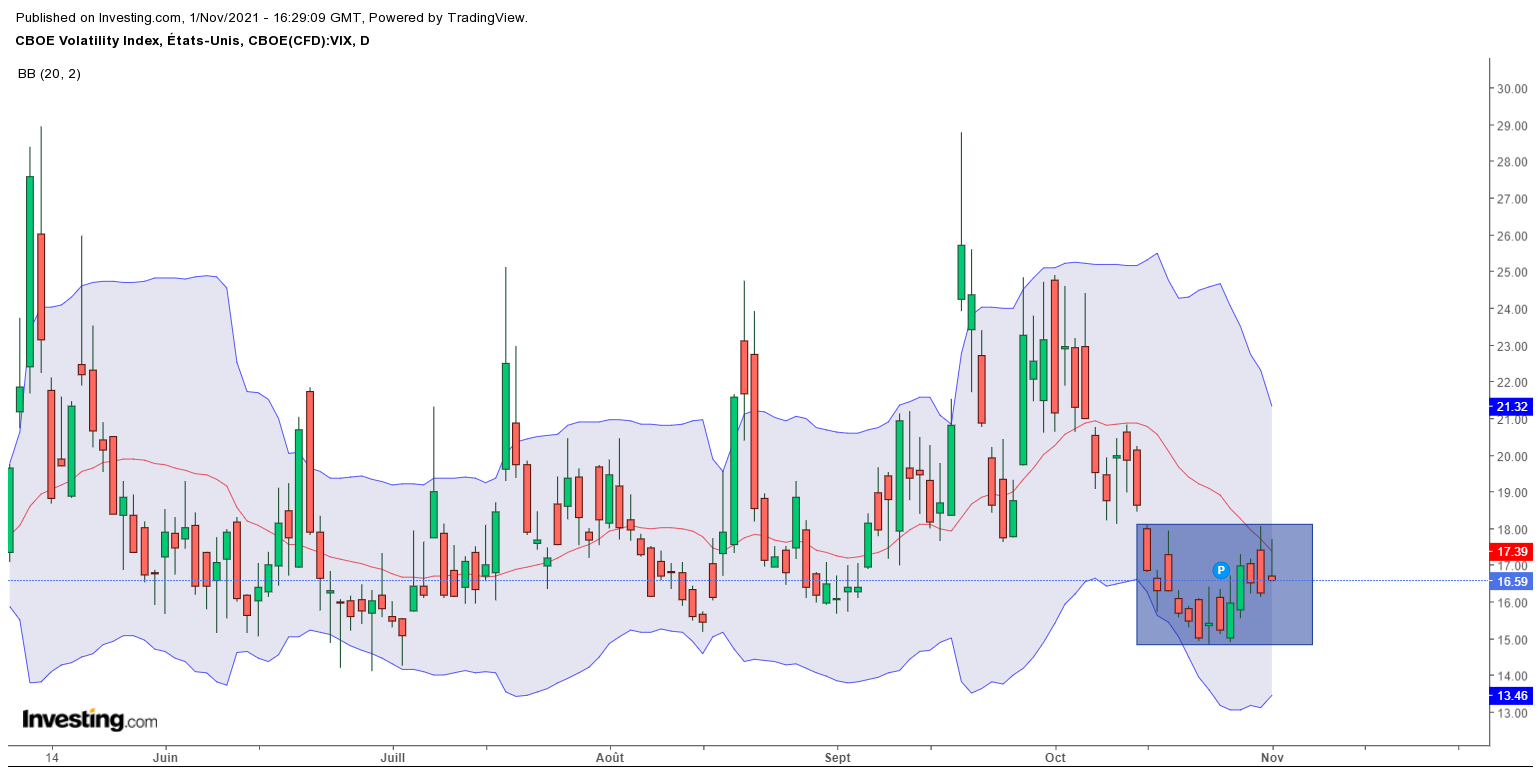Click the 16.00 price scale value
This screenshot has width=1540, height=772.
1511,603
